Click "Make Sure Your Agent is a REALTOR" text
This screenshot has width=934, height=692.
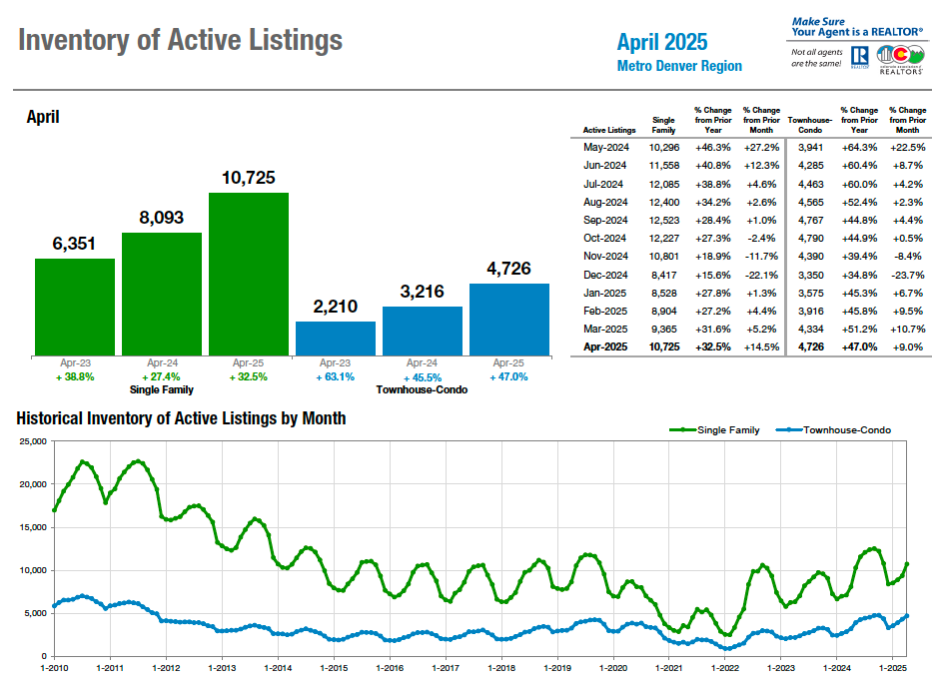tap(857, 26)
